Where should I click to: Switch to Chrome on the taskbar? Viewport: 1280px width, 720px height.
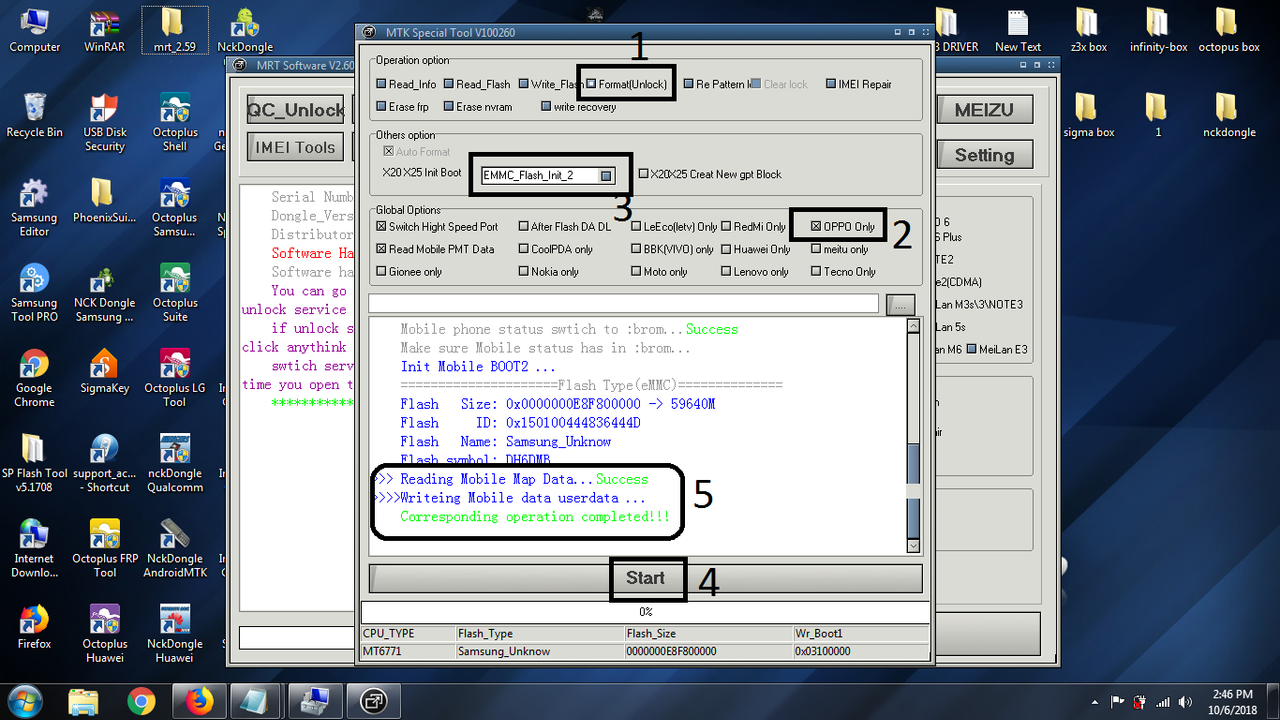(x=142, y=700)
